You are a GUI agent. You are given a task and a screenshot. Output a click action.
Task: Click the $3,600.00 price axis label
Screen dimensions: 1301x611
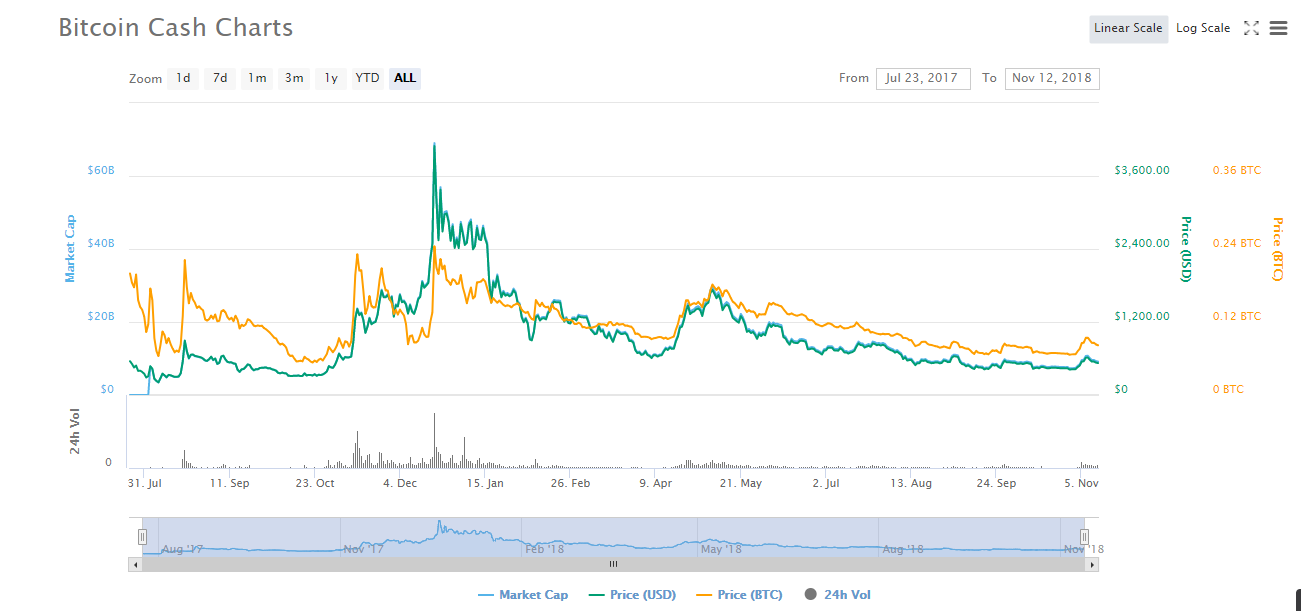tap(1142, 171)
